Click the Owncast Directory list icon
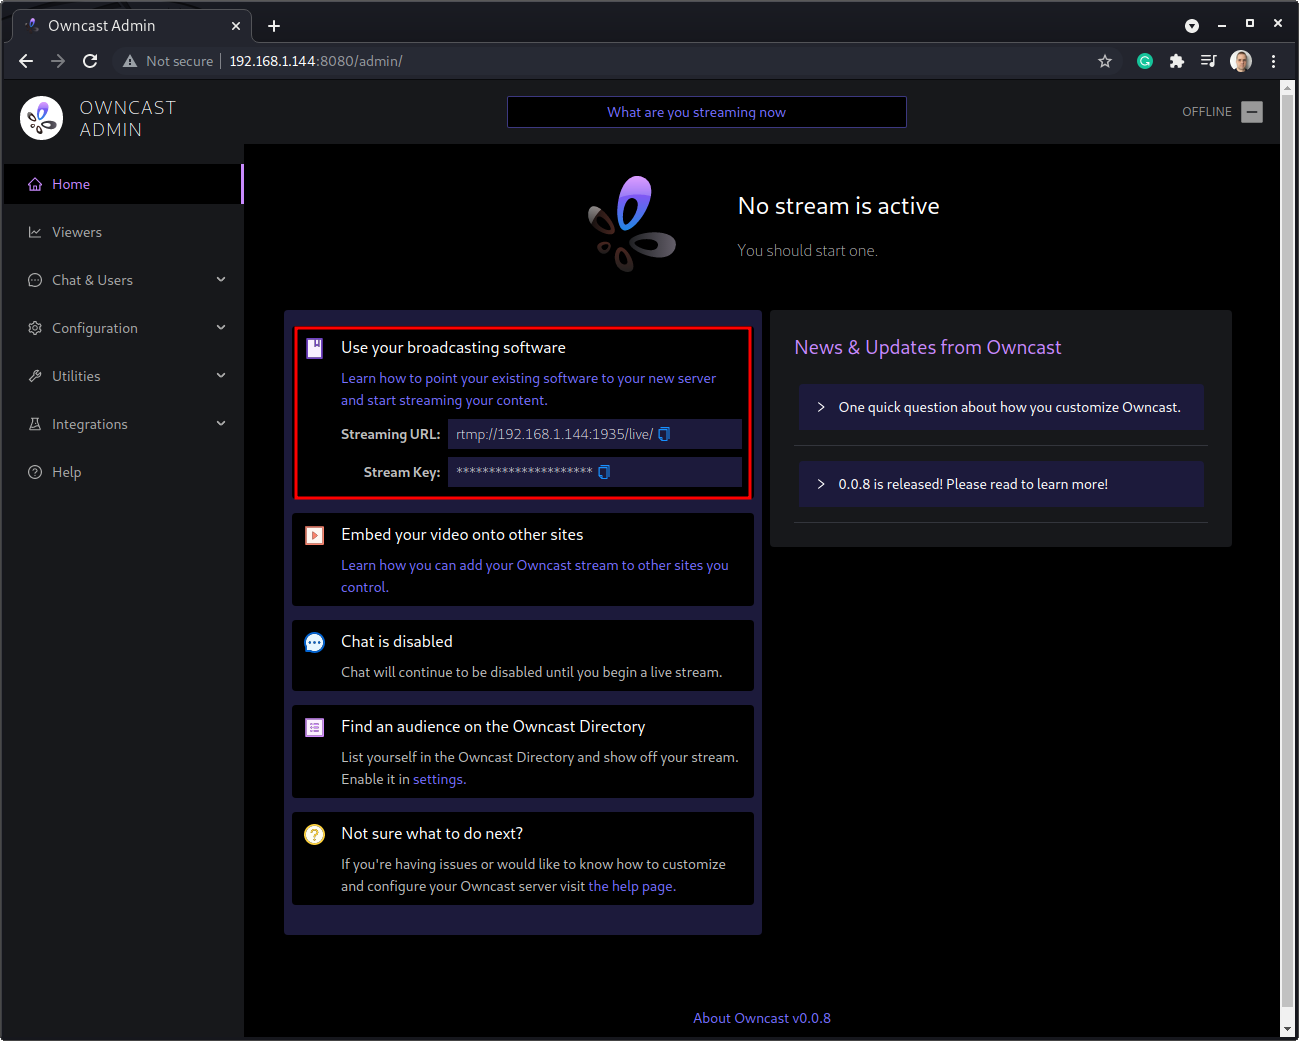Viewport: 1299px width, 1041px height. pos(314,727)
